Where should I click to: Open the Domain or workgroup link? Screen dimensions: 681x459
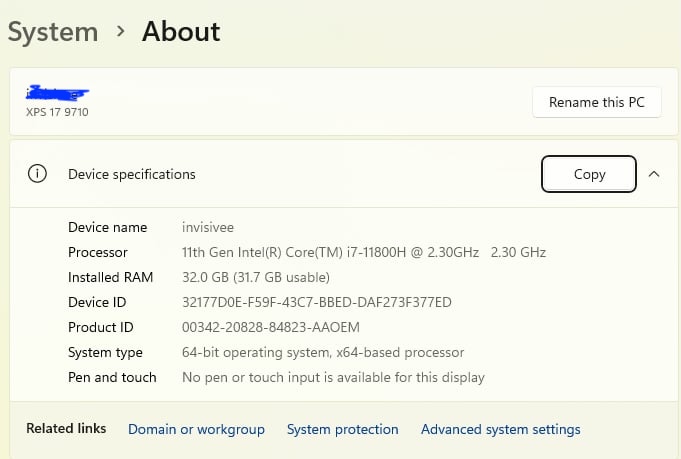196,429
